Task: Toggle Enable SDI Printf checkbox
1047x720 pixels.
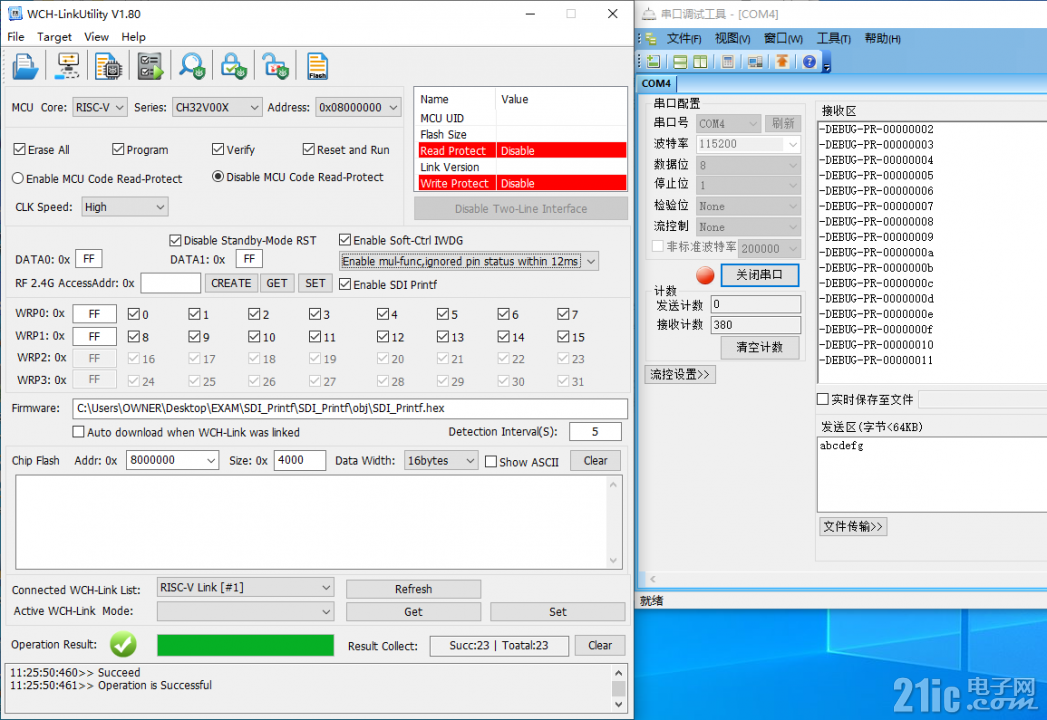Action: pyautogui.click(x=345, y=285)
